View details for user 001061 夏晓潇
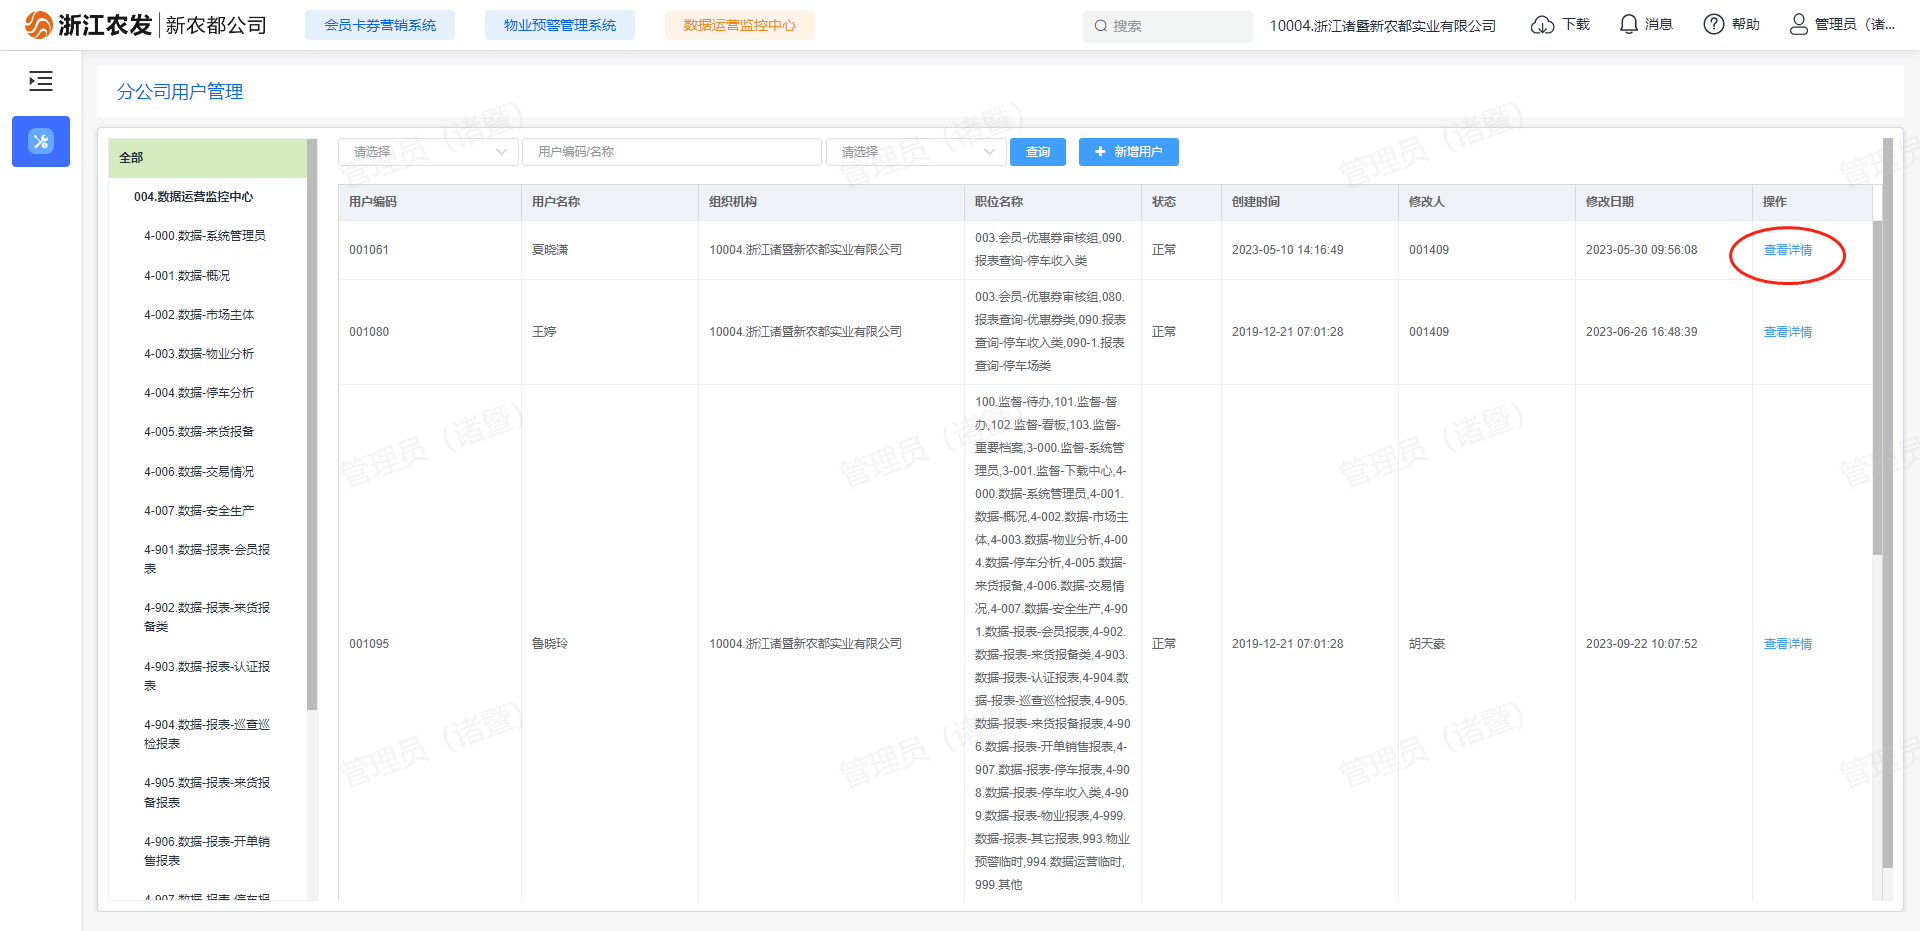1920x931 pixels. 1788,250
